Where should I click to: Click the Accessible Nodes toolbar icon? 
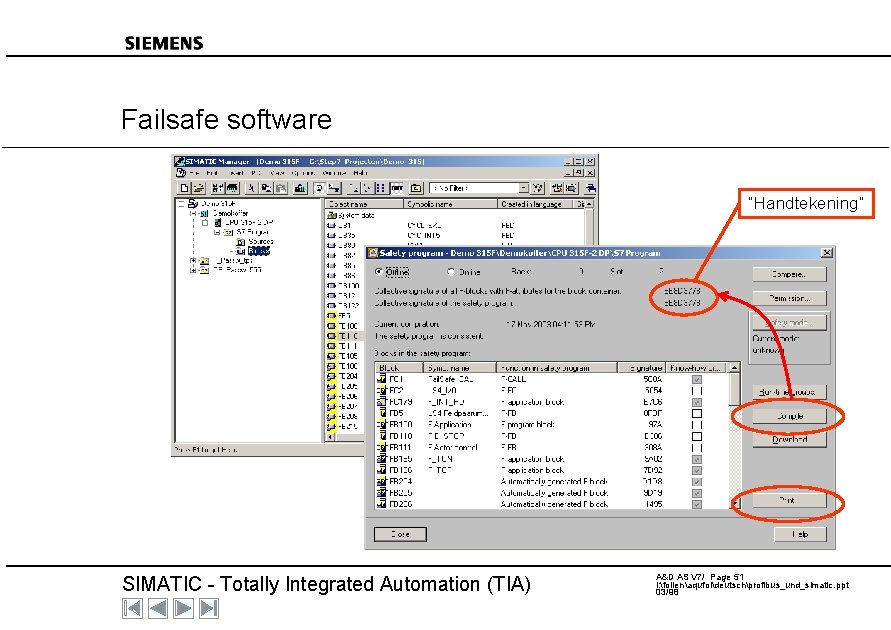coord(218,188)
